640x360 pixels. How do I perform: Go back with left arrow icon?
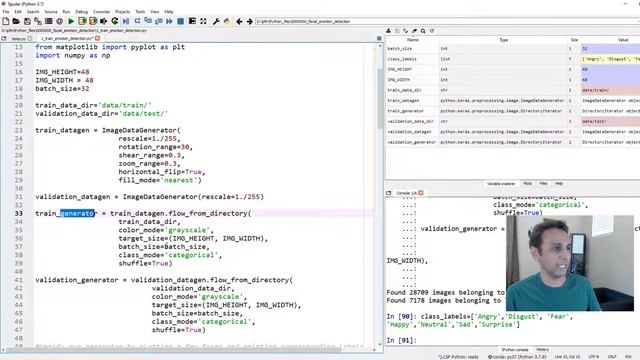(239, 21)
